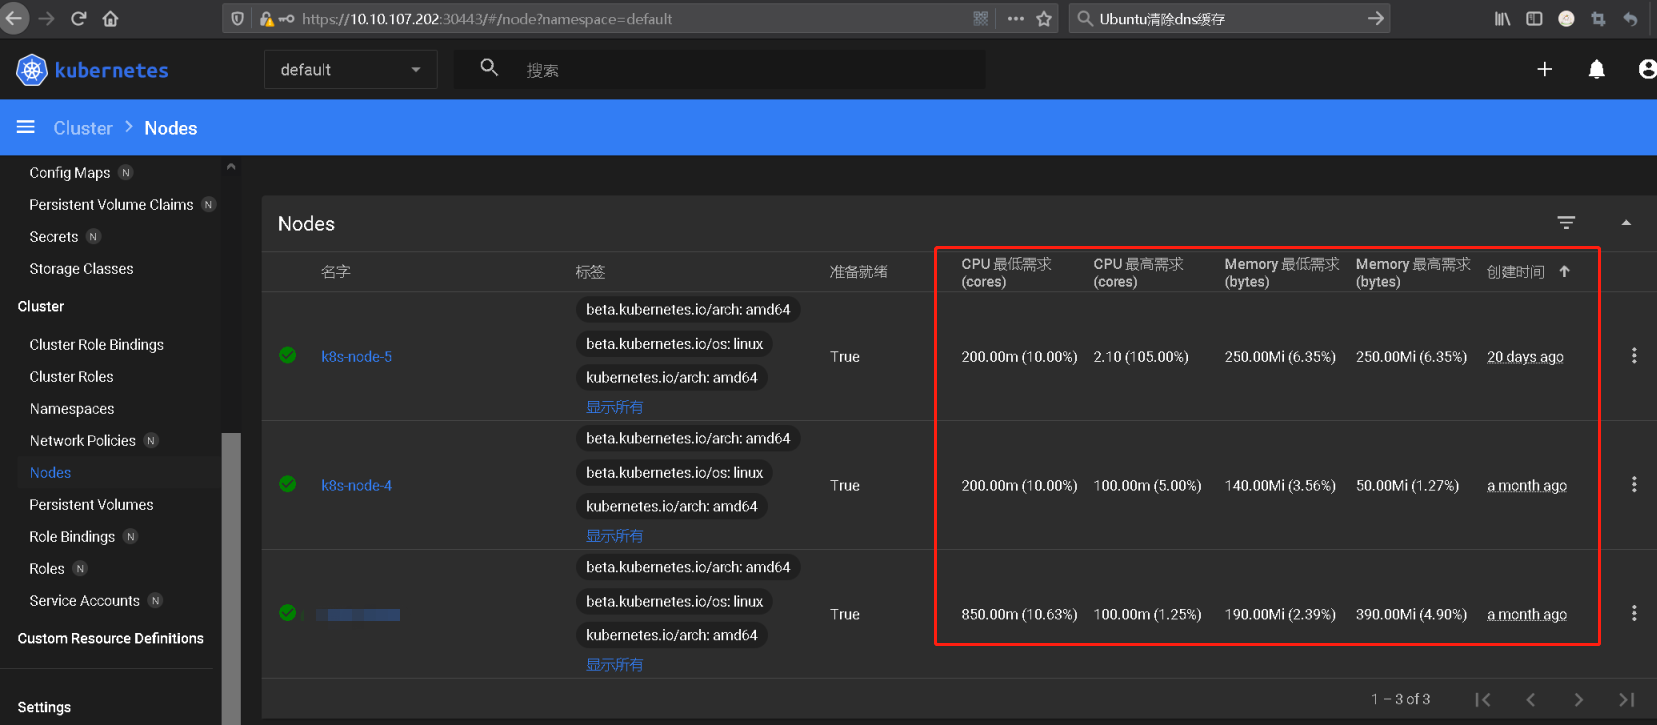Go to next page of nodes table

1578,700
